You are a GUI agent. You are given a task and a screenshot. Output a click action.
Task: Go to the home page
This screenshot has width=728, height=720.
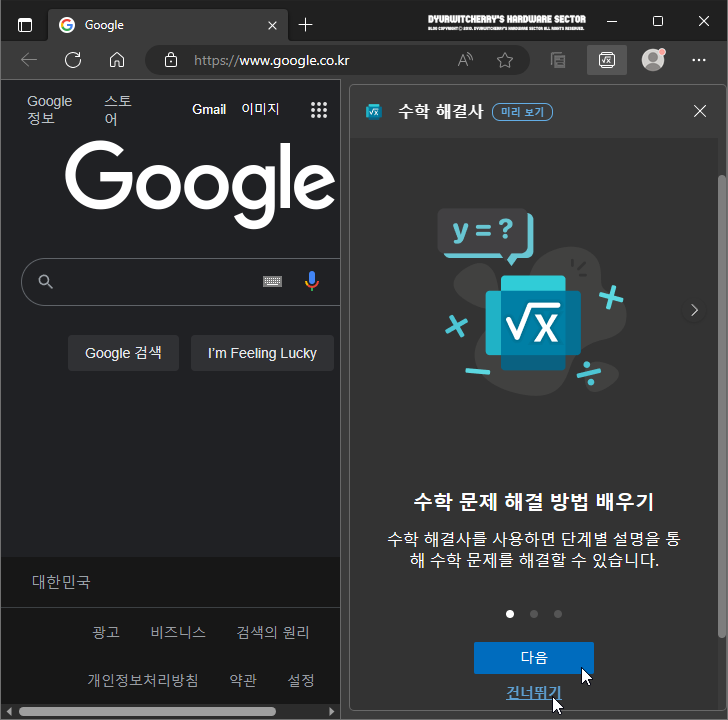(117, 60)
